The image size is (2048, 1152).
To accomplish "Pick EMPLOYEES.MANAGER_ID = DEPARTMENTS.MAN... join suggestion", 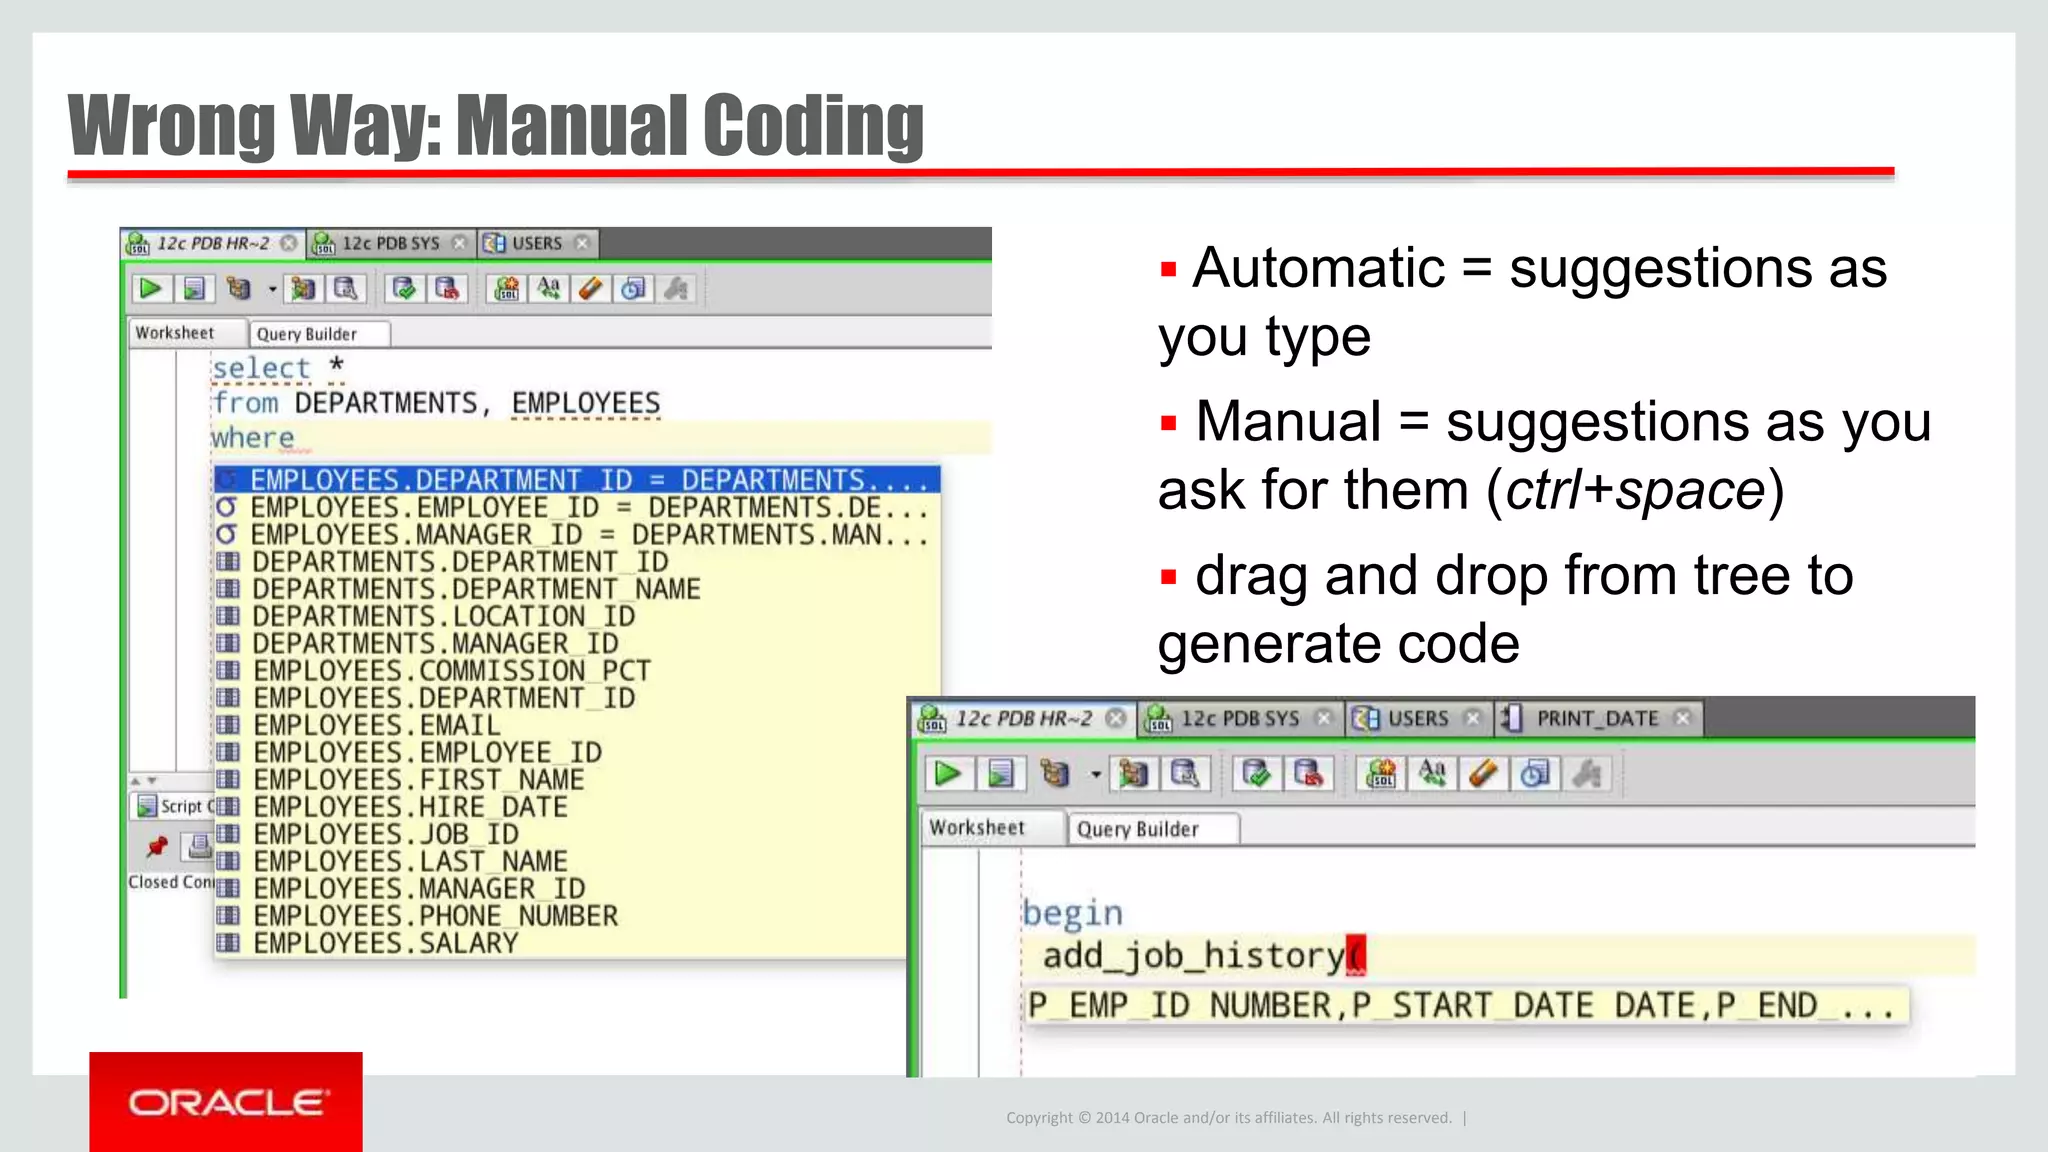I will [577, 535].
